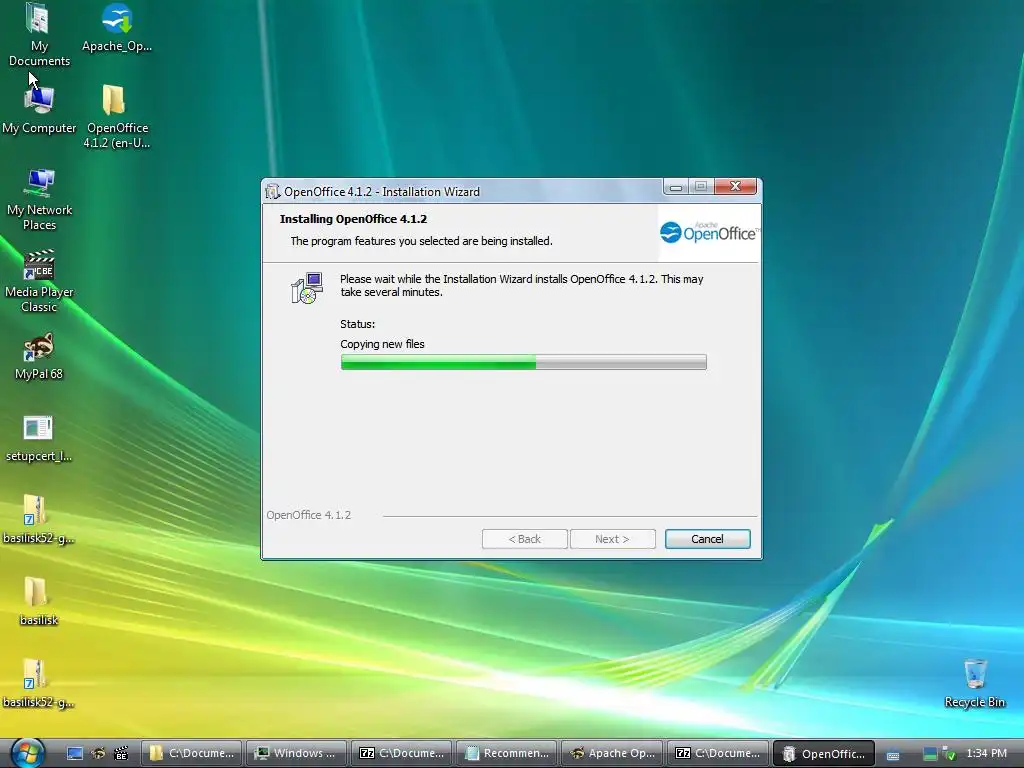Click the Apache OpenOffice logo in wizard

click(709, 232)
